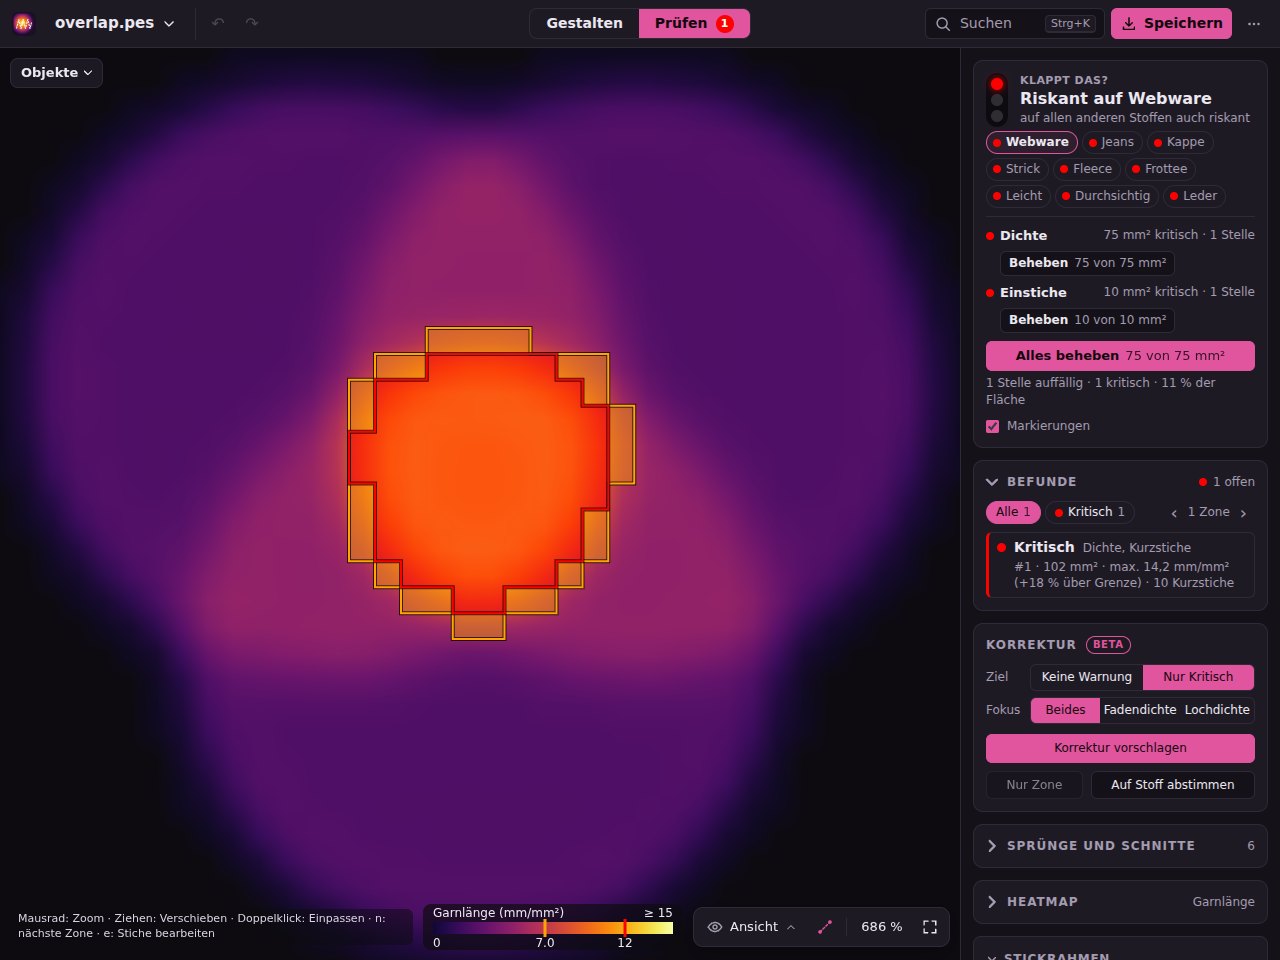Redo the last action
Screen dimensions: 1280x960
tap(252, 23)
